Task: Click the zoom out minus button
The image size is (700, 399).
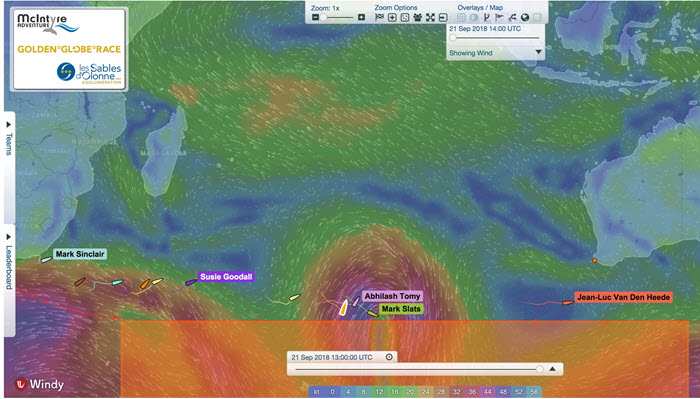Action: click(x=315, y=17)
